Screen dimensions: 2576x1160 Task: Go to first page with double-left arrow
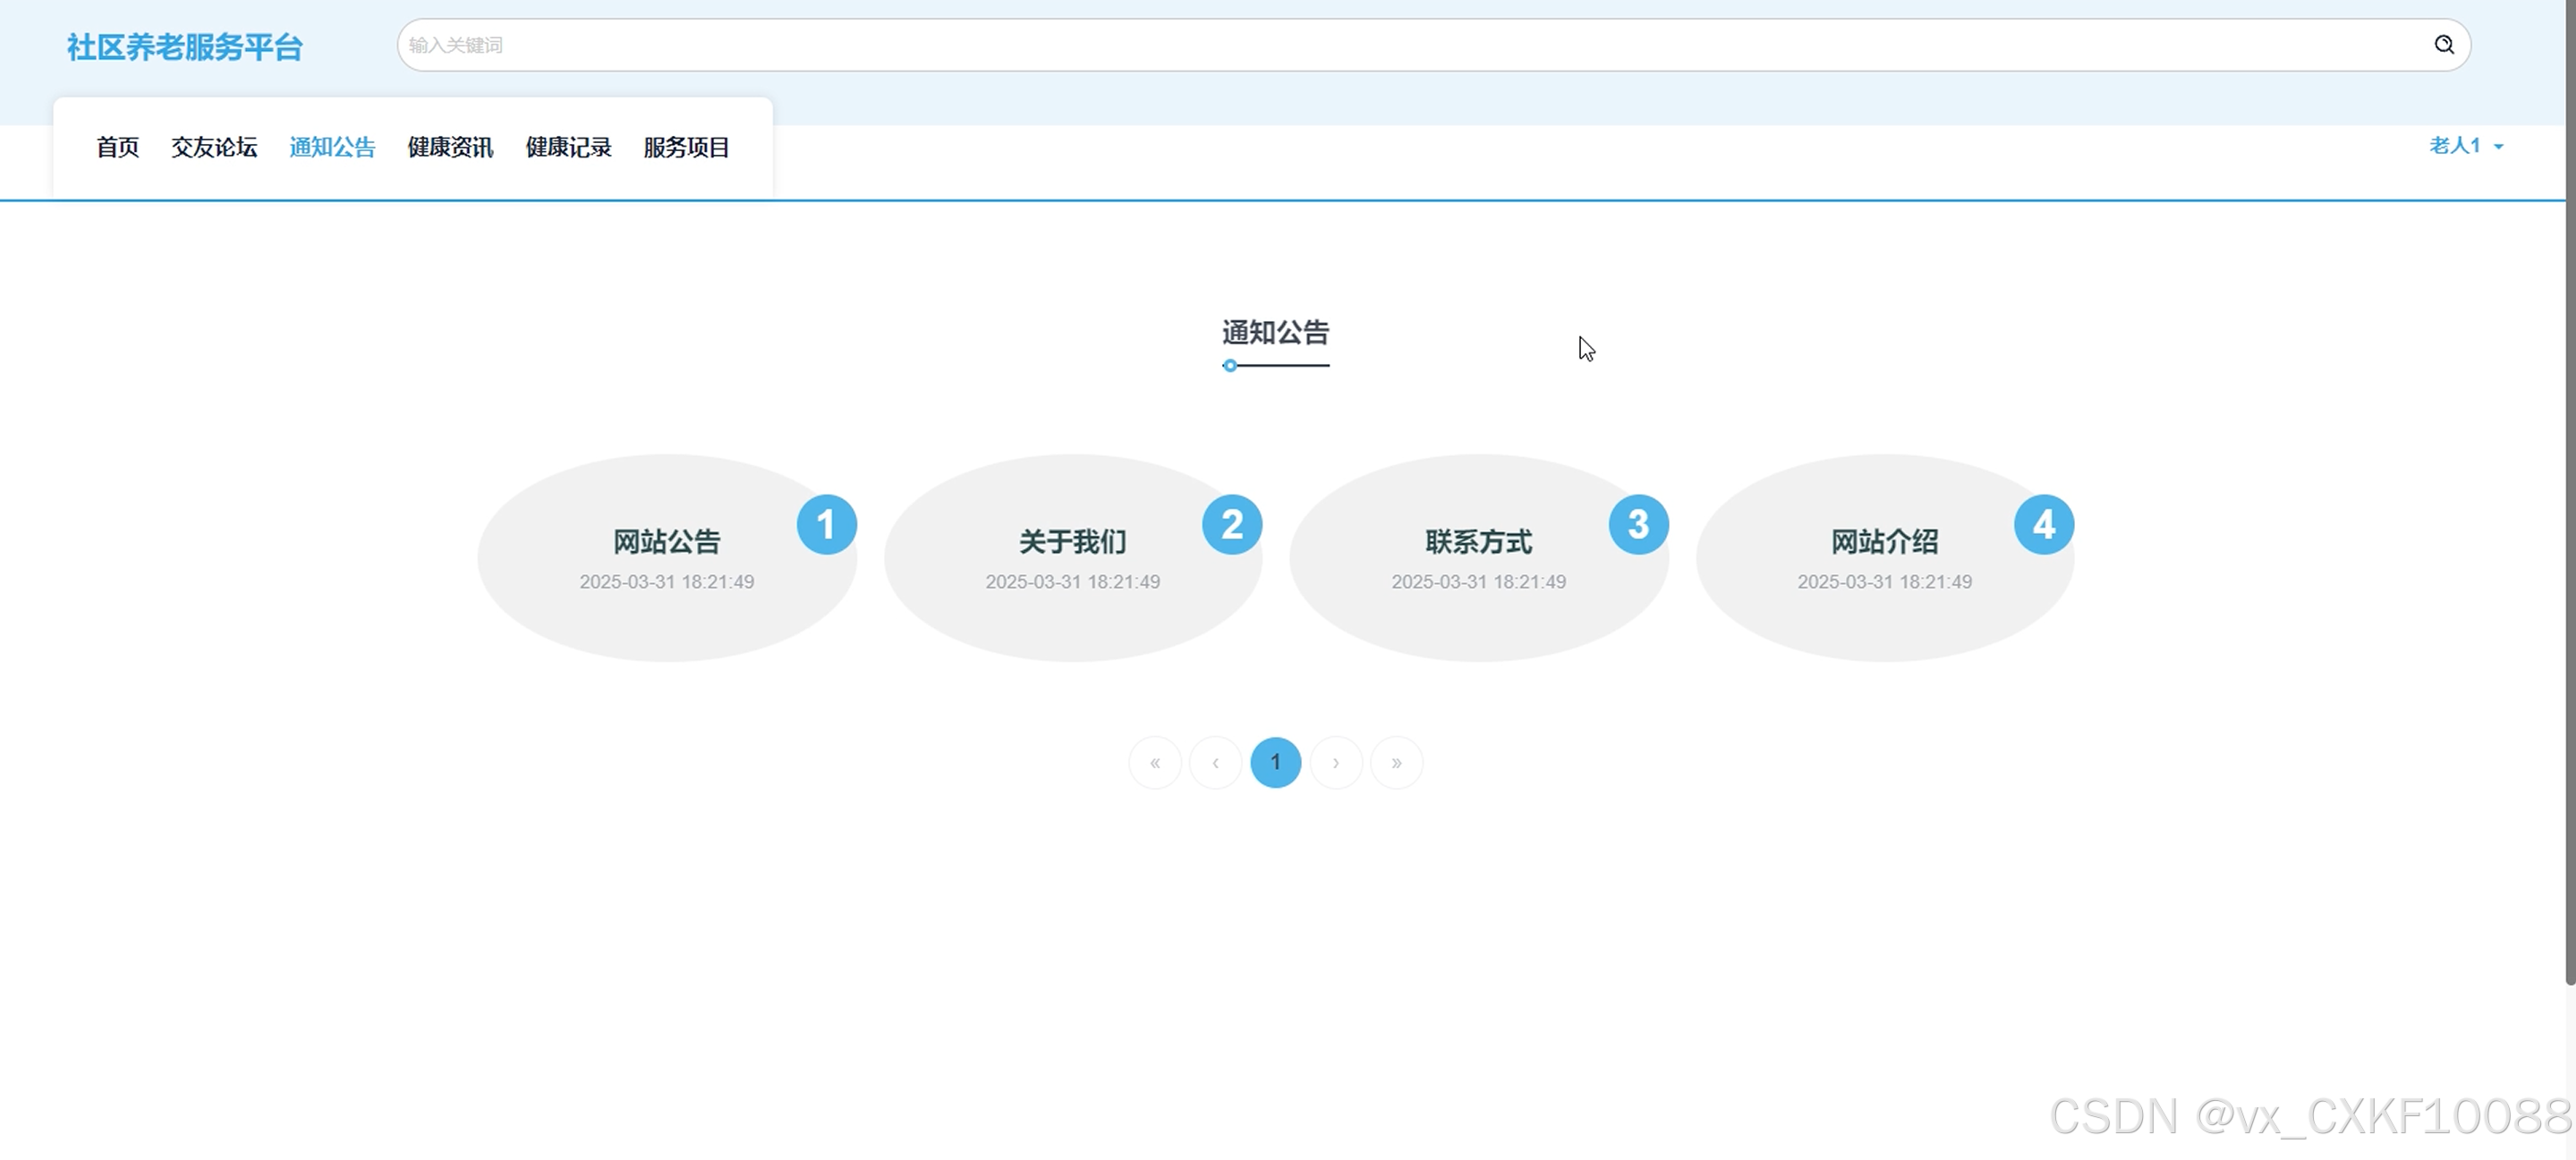(x=1155, y=763)
